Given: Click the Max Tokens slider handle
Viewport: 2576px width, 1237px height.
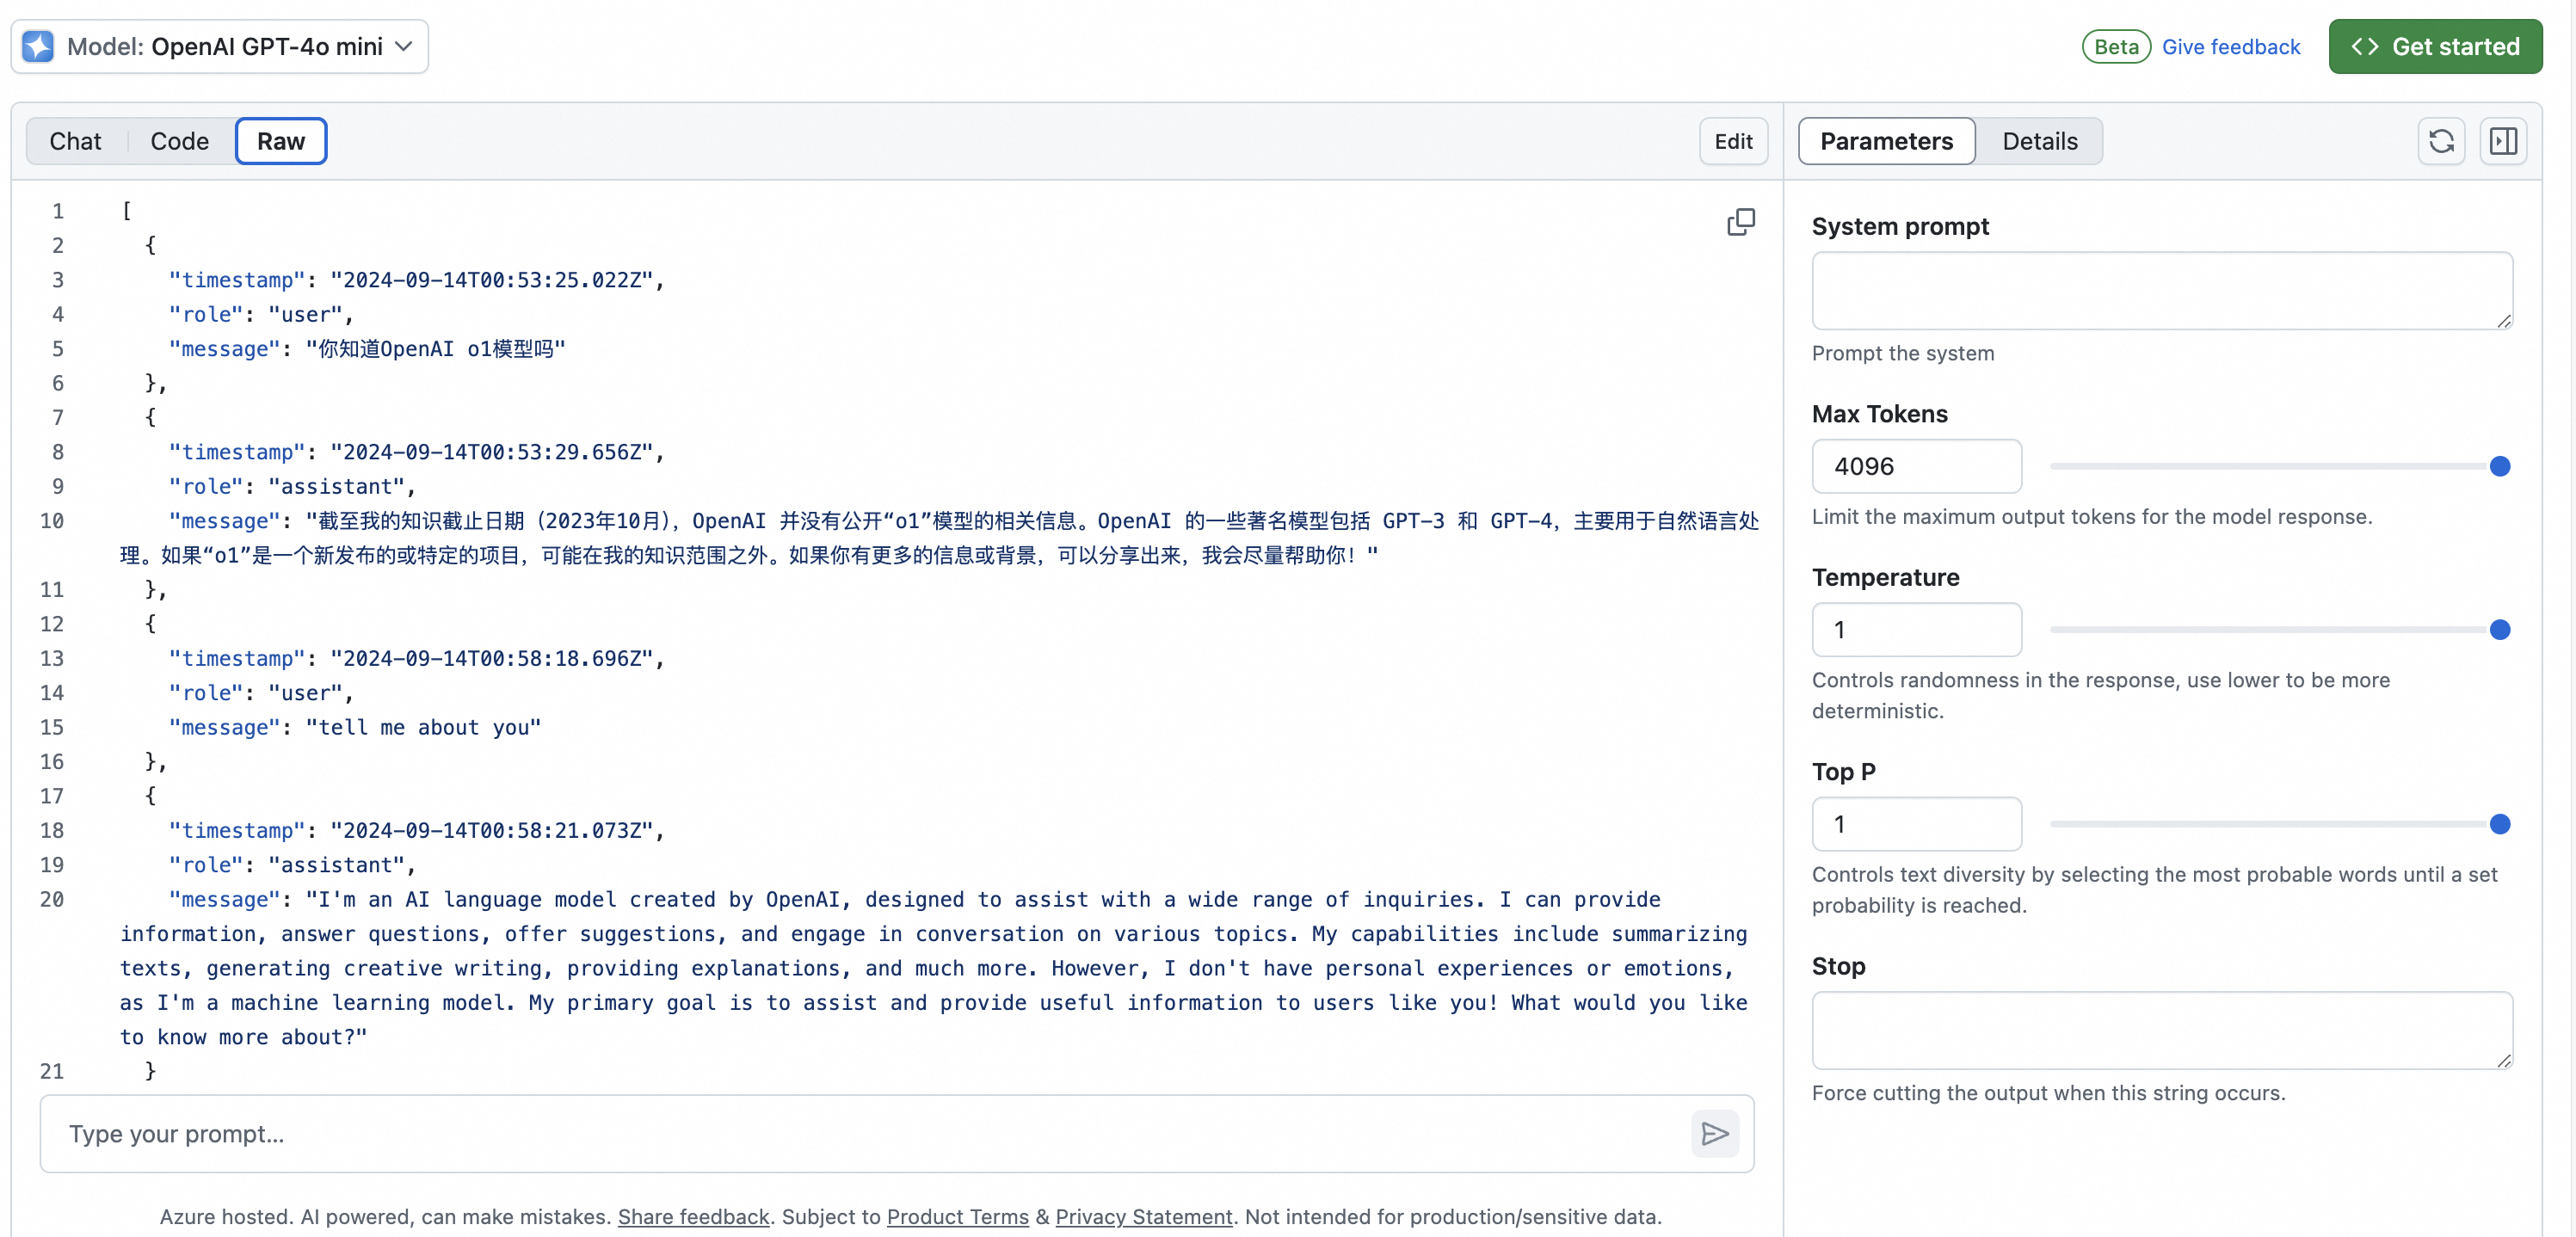Looking at the screenshot, I should pos(2499,466).
